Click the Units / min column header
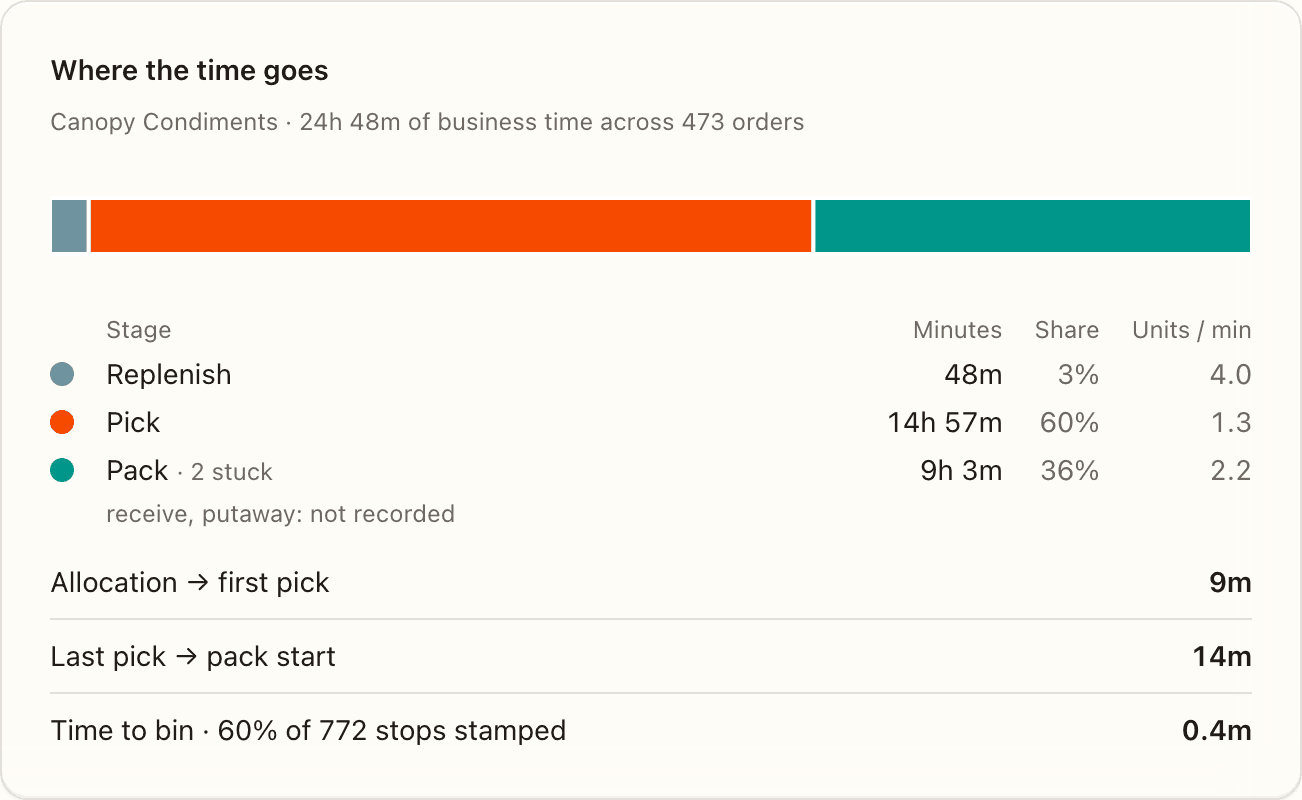 [1191, 330]
